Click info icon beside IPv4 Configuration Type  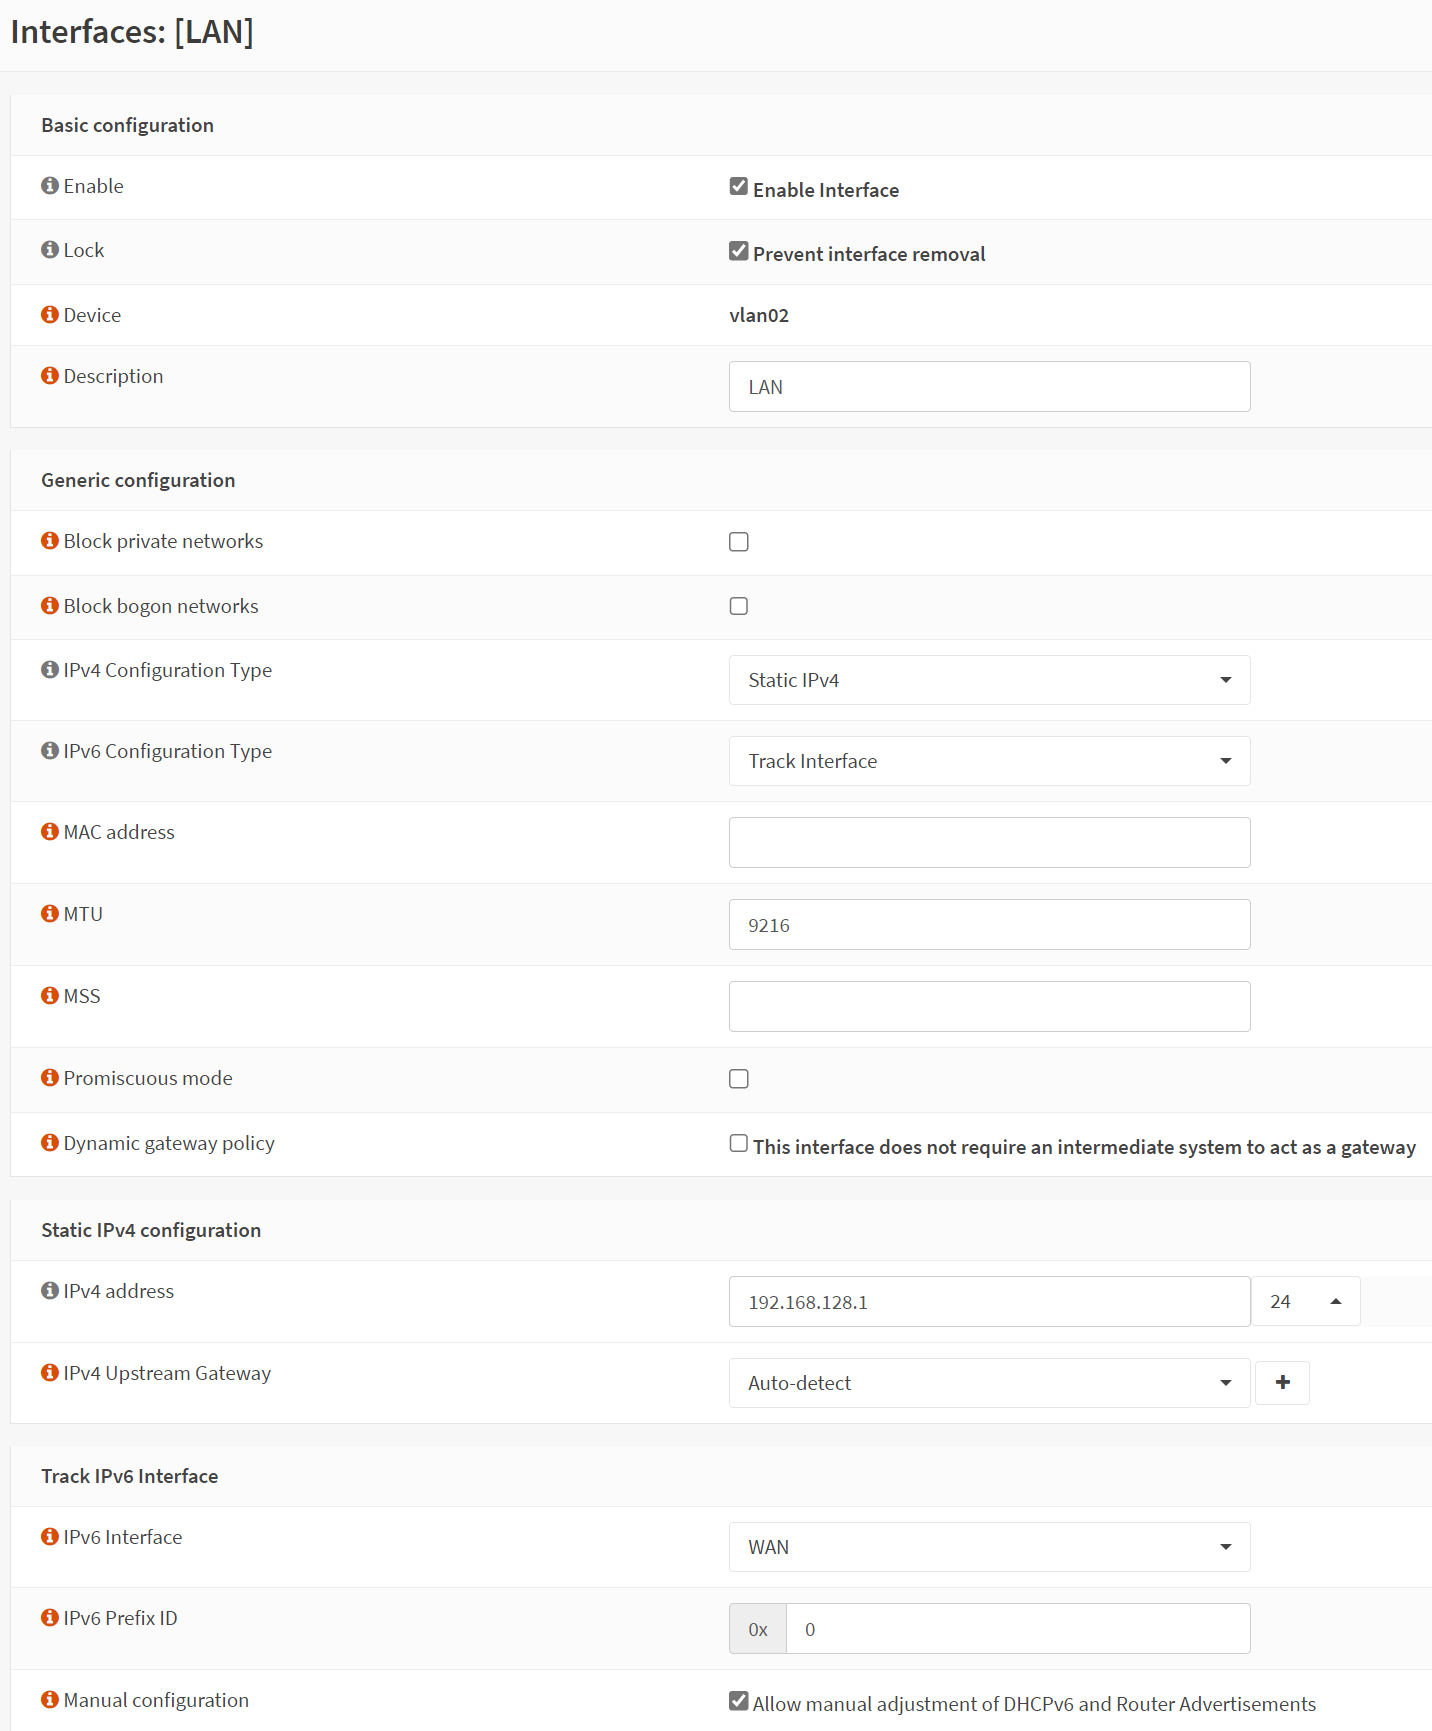click(50, 670)
